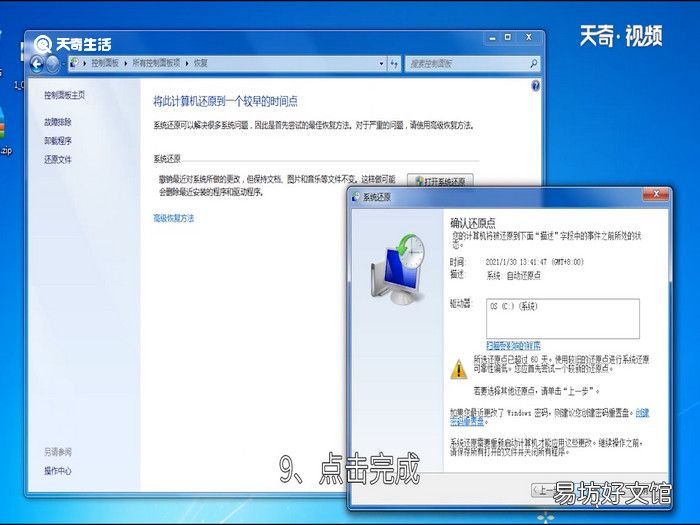Open 卸载程序 link in left sidebar
Image resolution: width=700 pixels, height=525 pixels.
58,141
